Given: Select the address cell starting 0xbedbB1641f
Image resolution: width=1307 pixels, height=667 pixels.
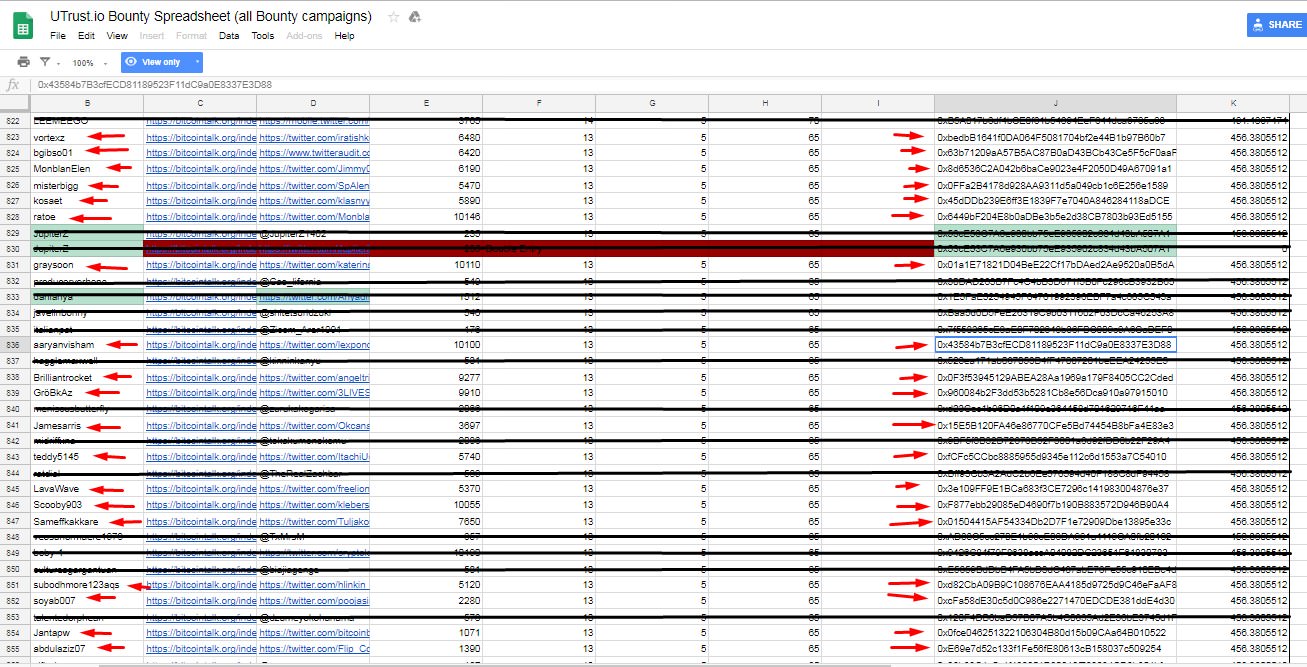Looking at the screenshot, I should point(1055,137).
